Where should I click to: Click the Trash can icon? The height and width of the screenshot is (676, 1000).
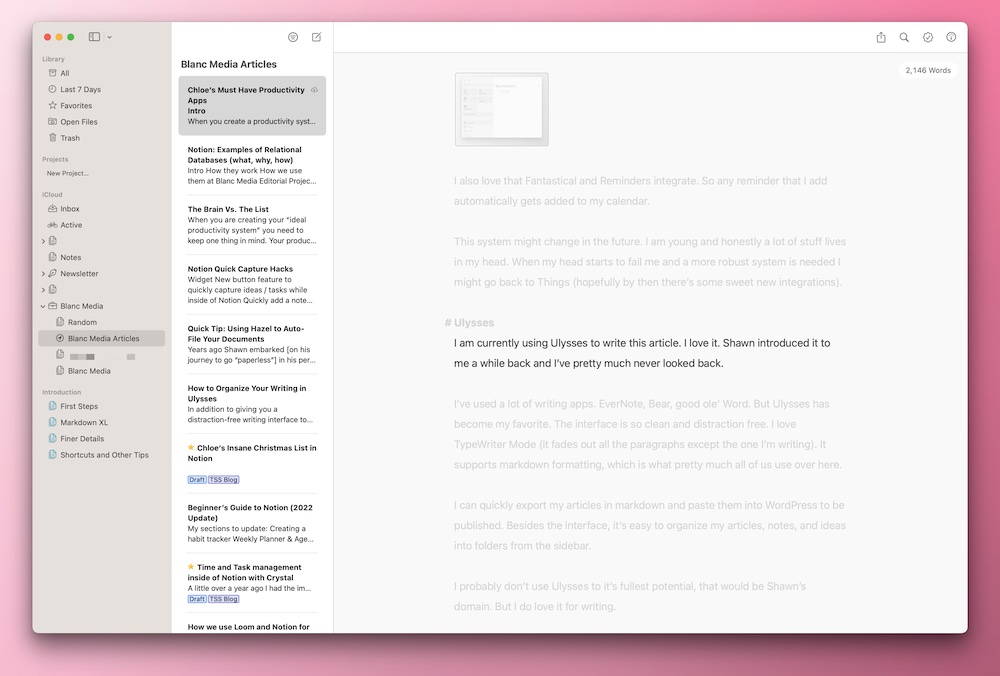pos(53,138)
